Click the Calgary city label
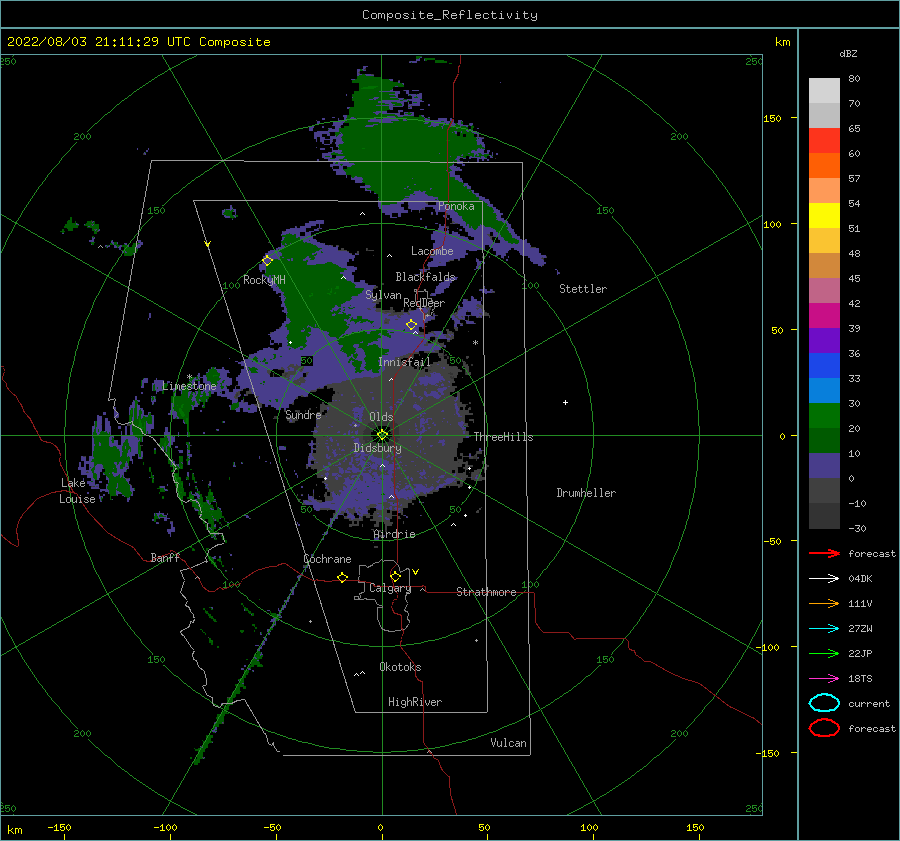 pyautogui.click(x=390, y=588)
